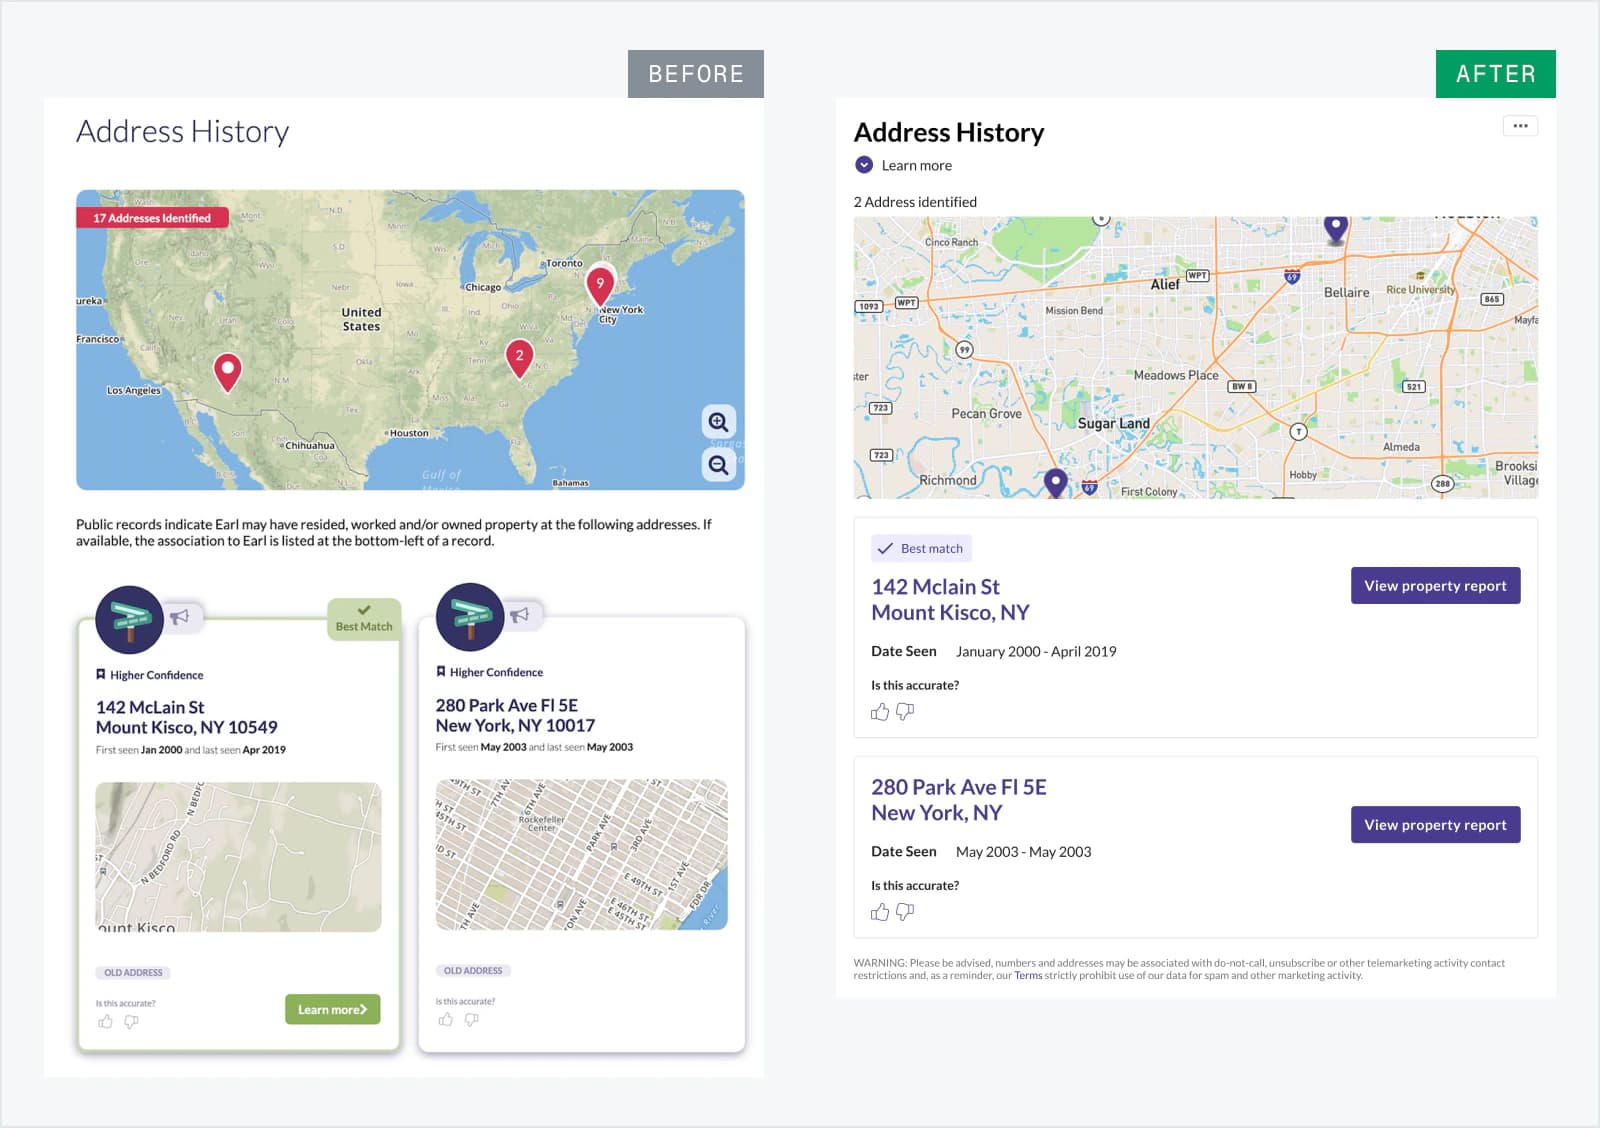This screenshot has height=1128, width=1600.
Task: View property report for 142 Mclain St
Action: 1435,586
